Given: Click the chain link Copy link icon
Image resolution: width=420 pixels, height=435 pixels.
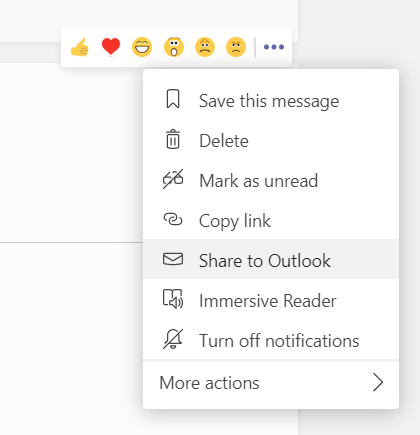Looking at the screenshot, I should [173, 219].
